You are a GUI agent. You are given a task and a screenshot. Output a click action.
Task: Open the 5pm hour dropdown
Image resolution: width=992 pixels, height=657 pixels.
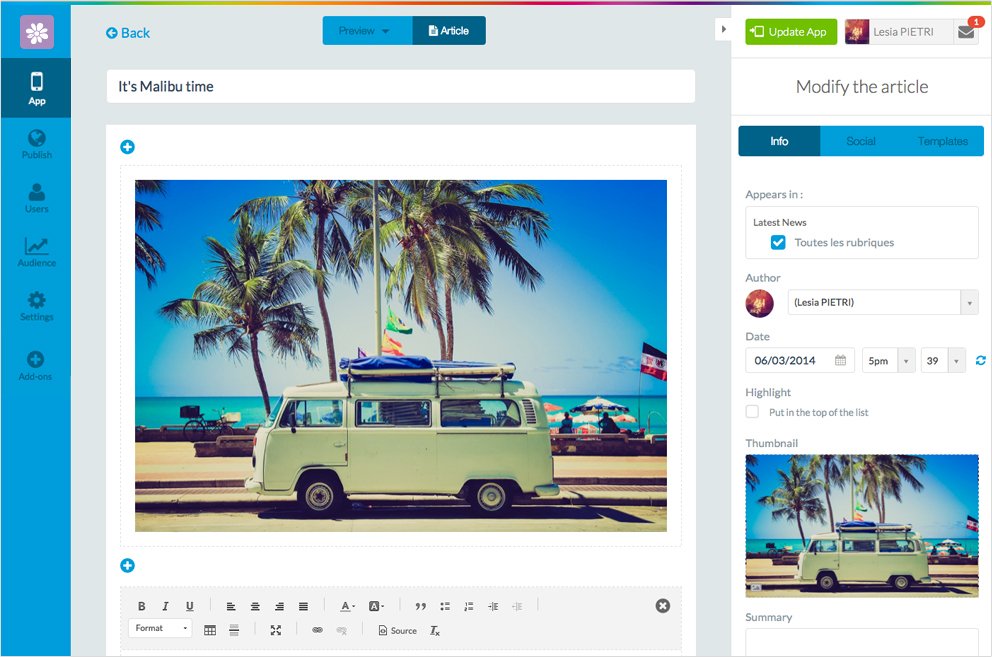[888, 361]
